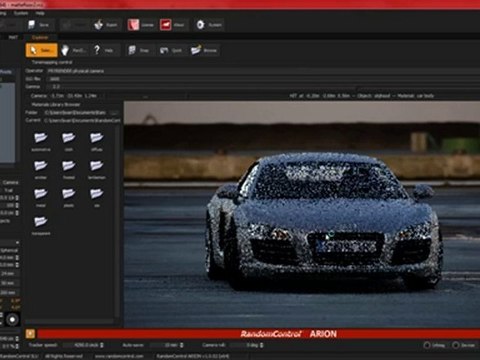Viewport: 480px width, 360px height.
Task: Open the automotive materials folder
Action: tap(41, 141)
